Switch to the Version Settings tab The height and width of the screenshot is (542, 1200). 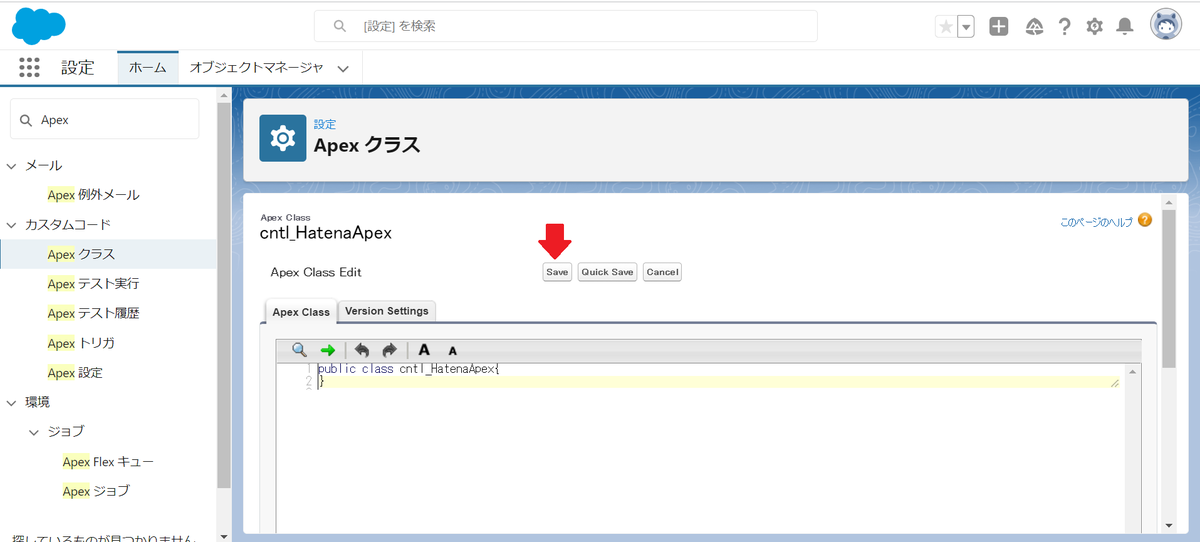pos(387,311)
